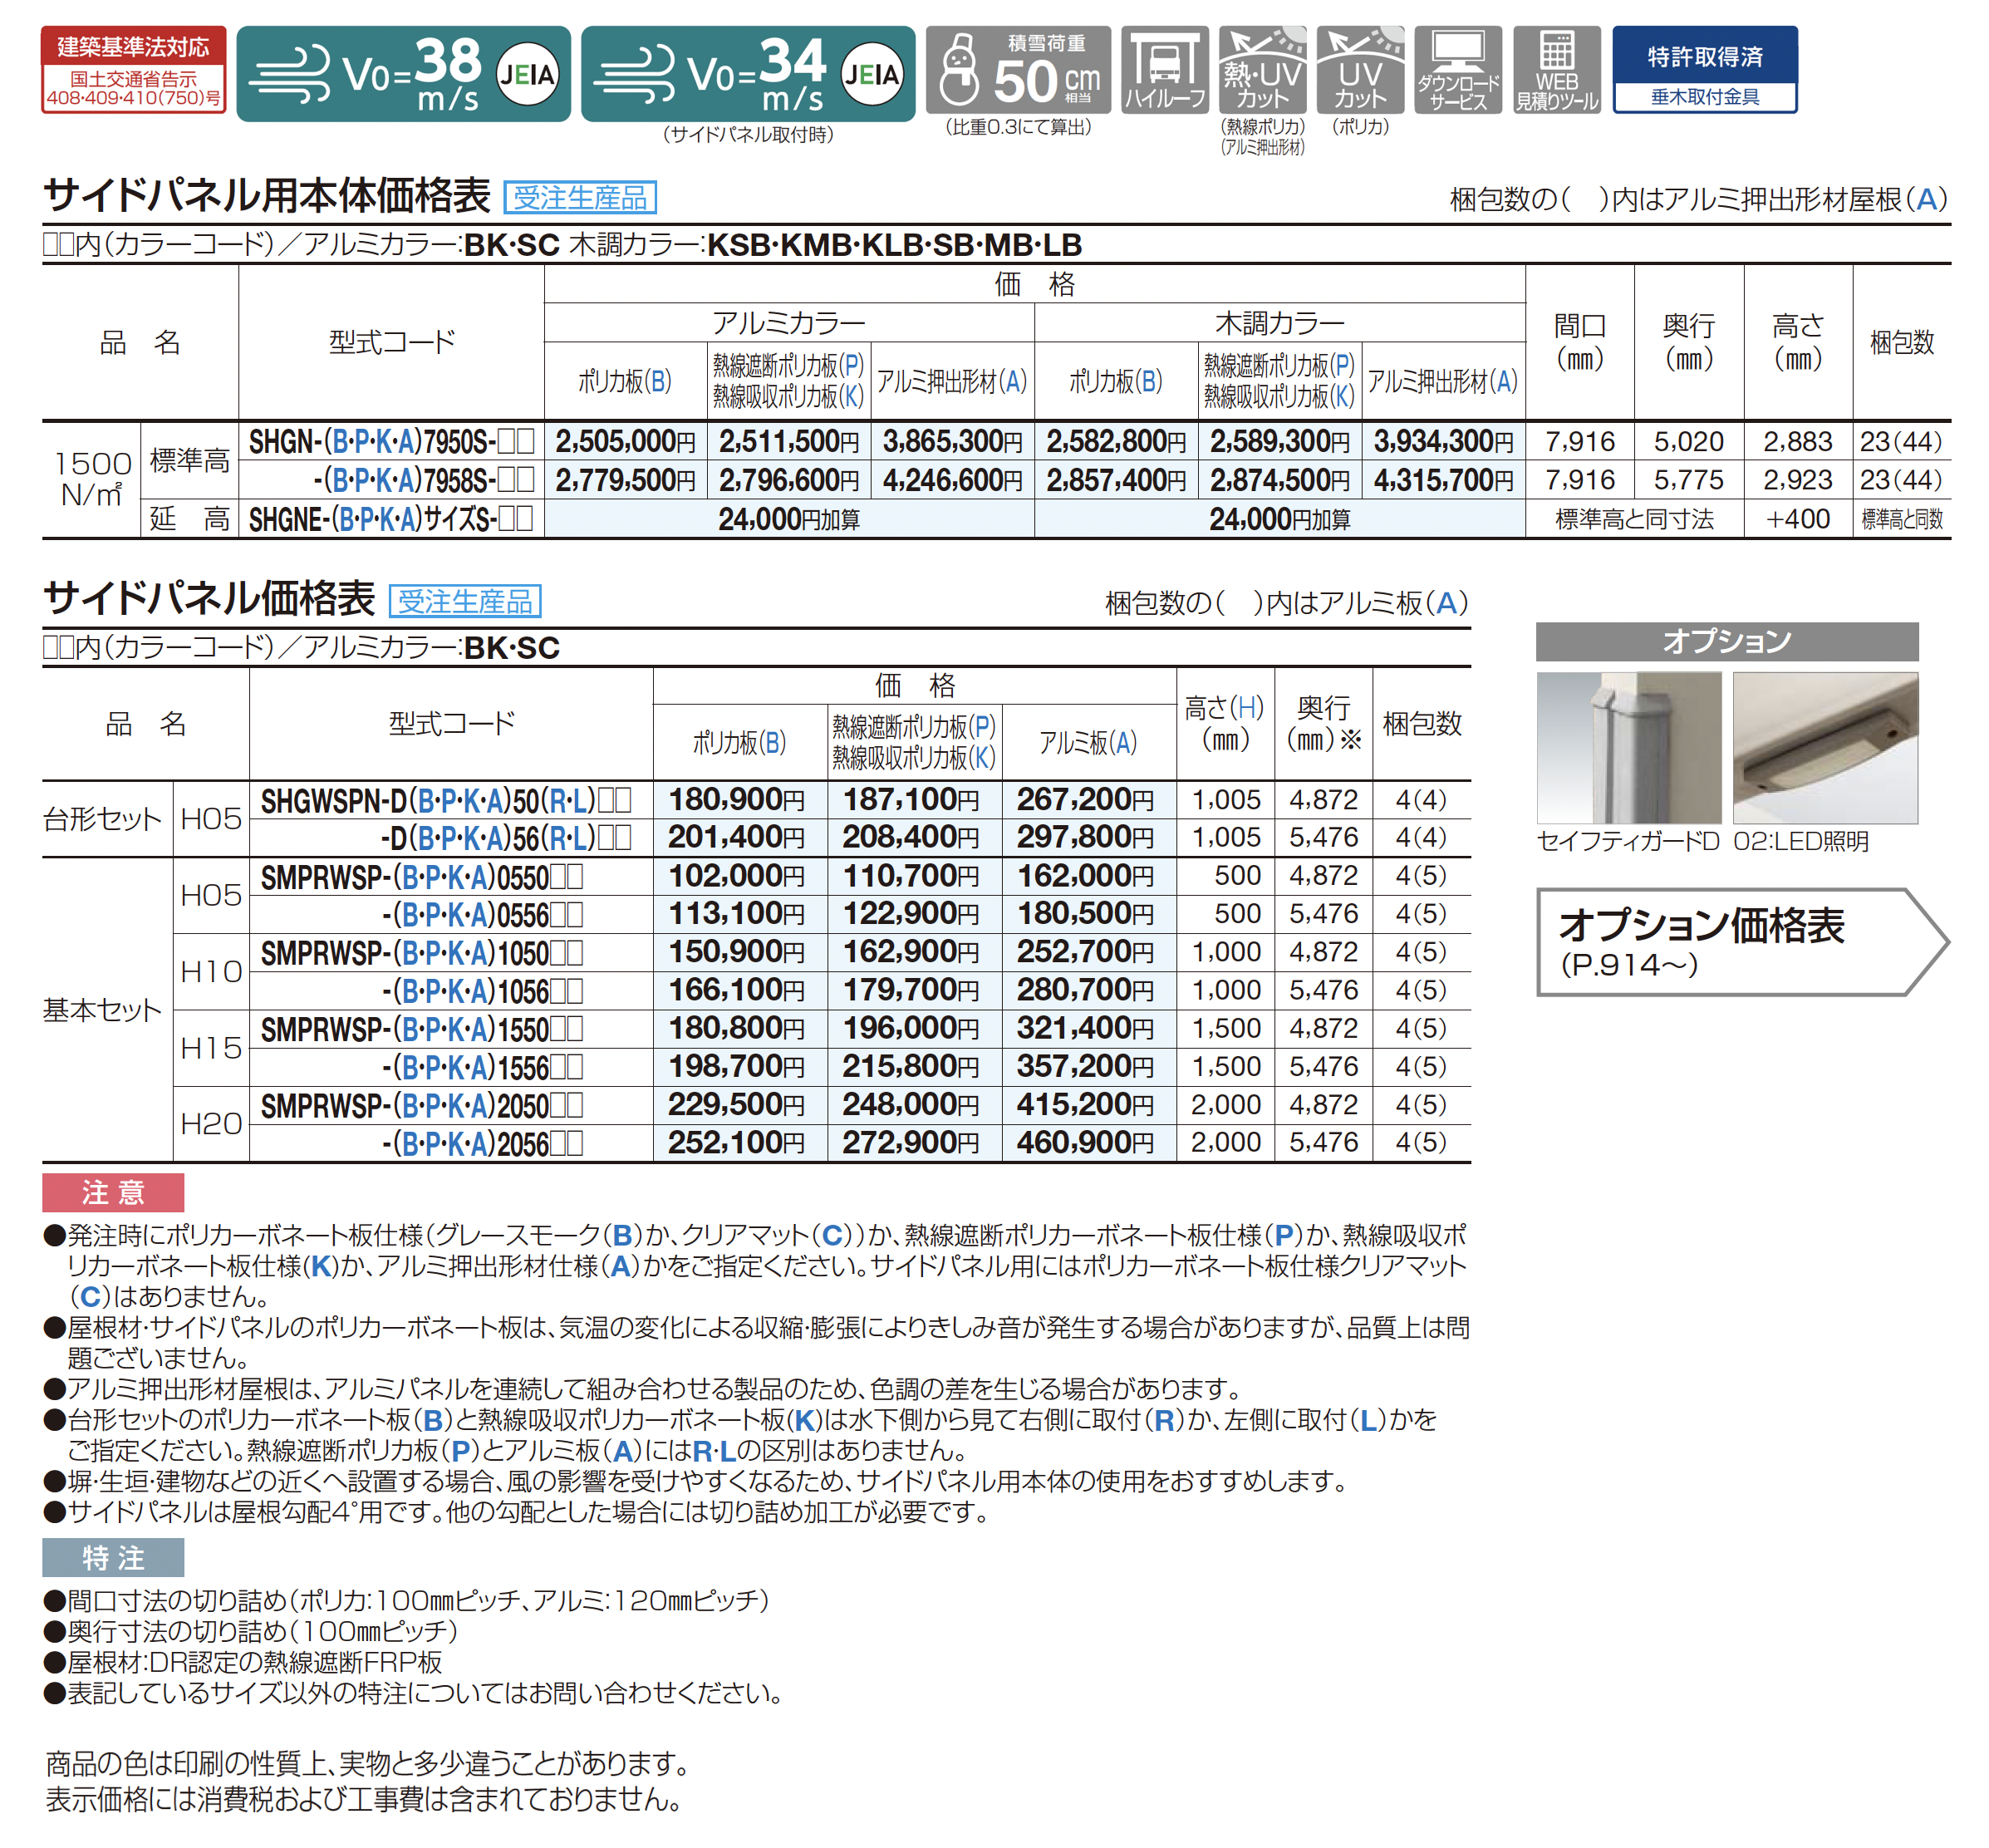Click the ダウンロードサービス monitor icon
This screenshot has width=1989, height=1848.
click(x=1458, y=70)
